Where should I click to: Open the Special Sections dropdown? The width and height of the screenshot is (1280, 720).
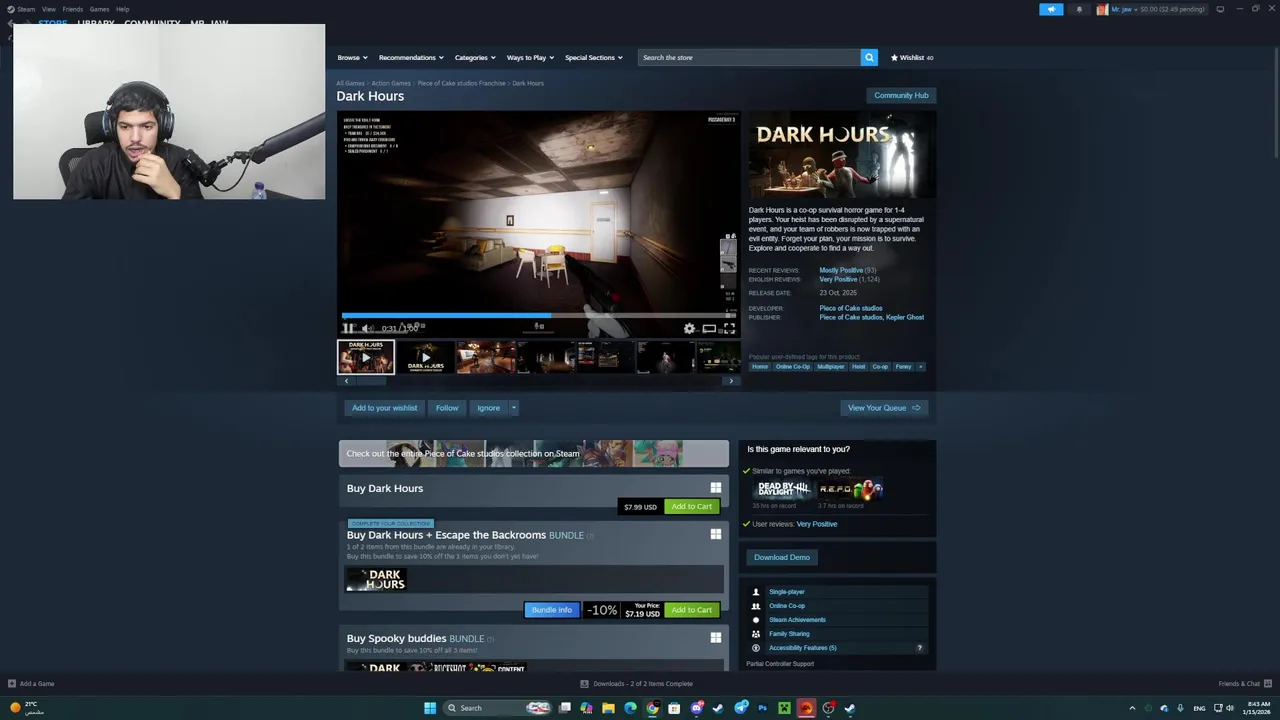[593, 57]
